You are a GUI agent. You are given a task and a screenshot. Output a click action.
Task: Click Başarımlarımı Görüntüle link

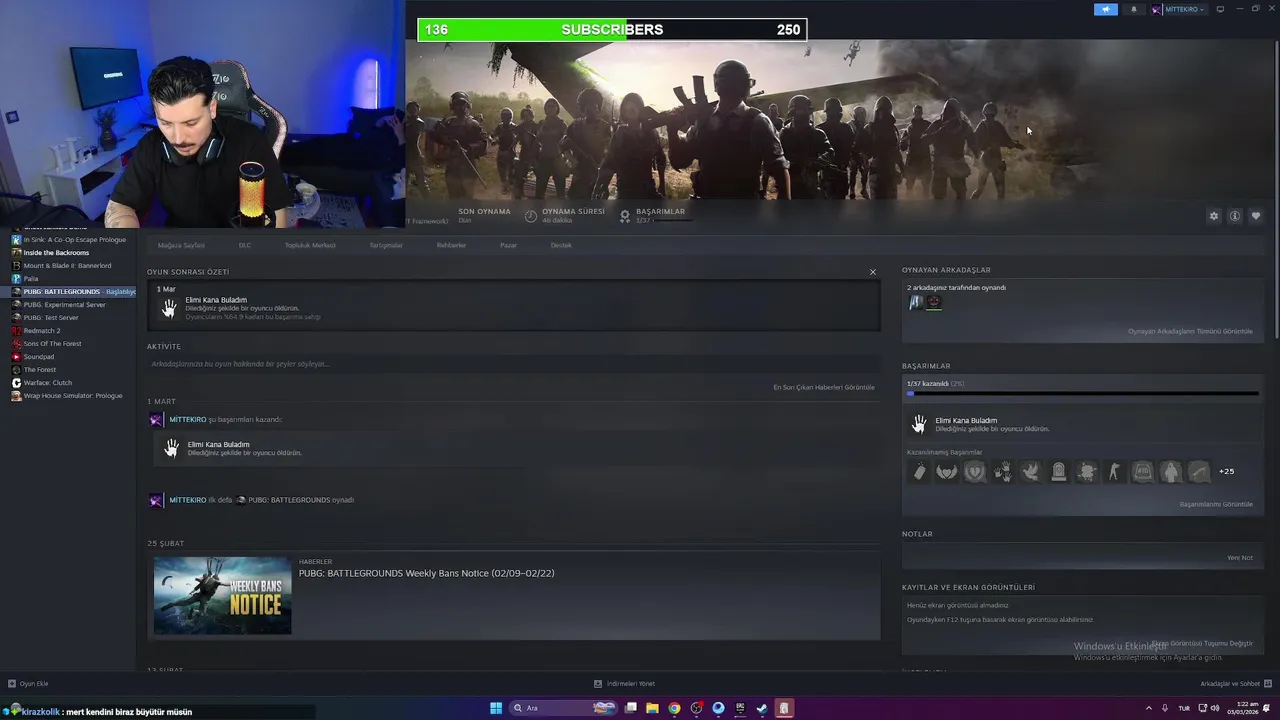(x=1216, y=505)
